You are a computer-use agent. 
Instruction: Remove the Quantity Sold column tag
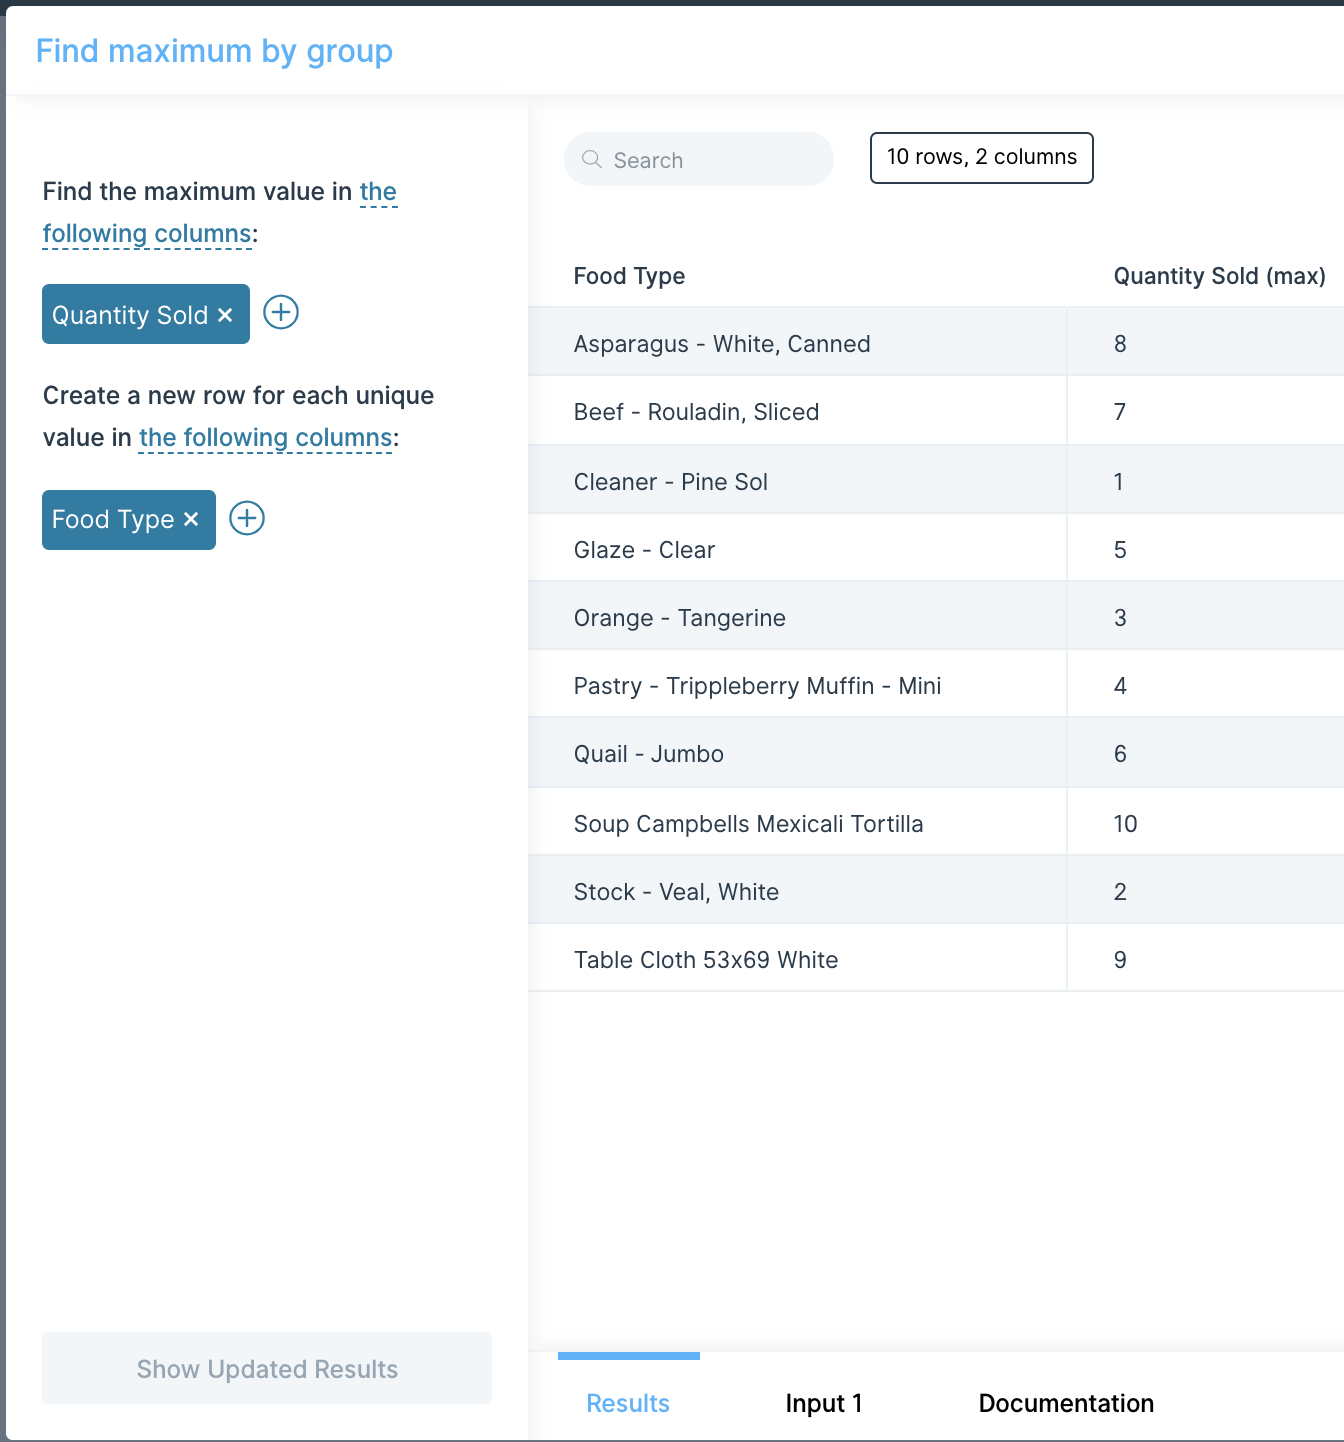pos(225,315)
